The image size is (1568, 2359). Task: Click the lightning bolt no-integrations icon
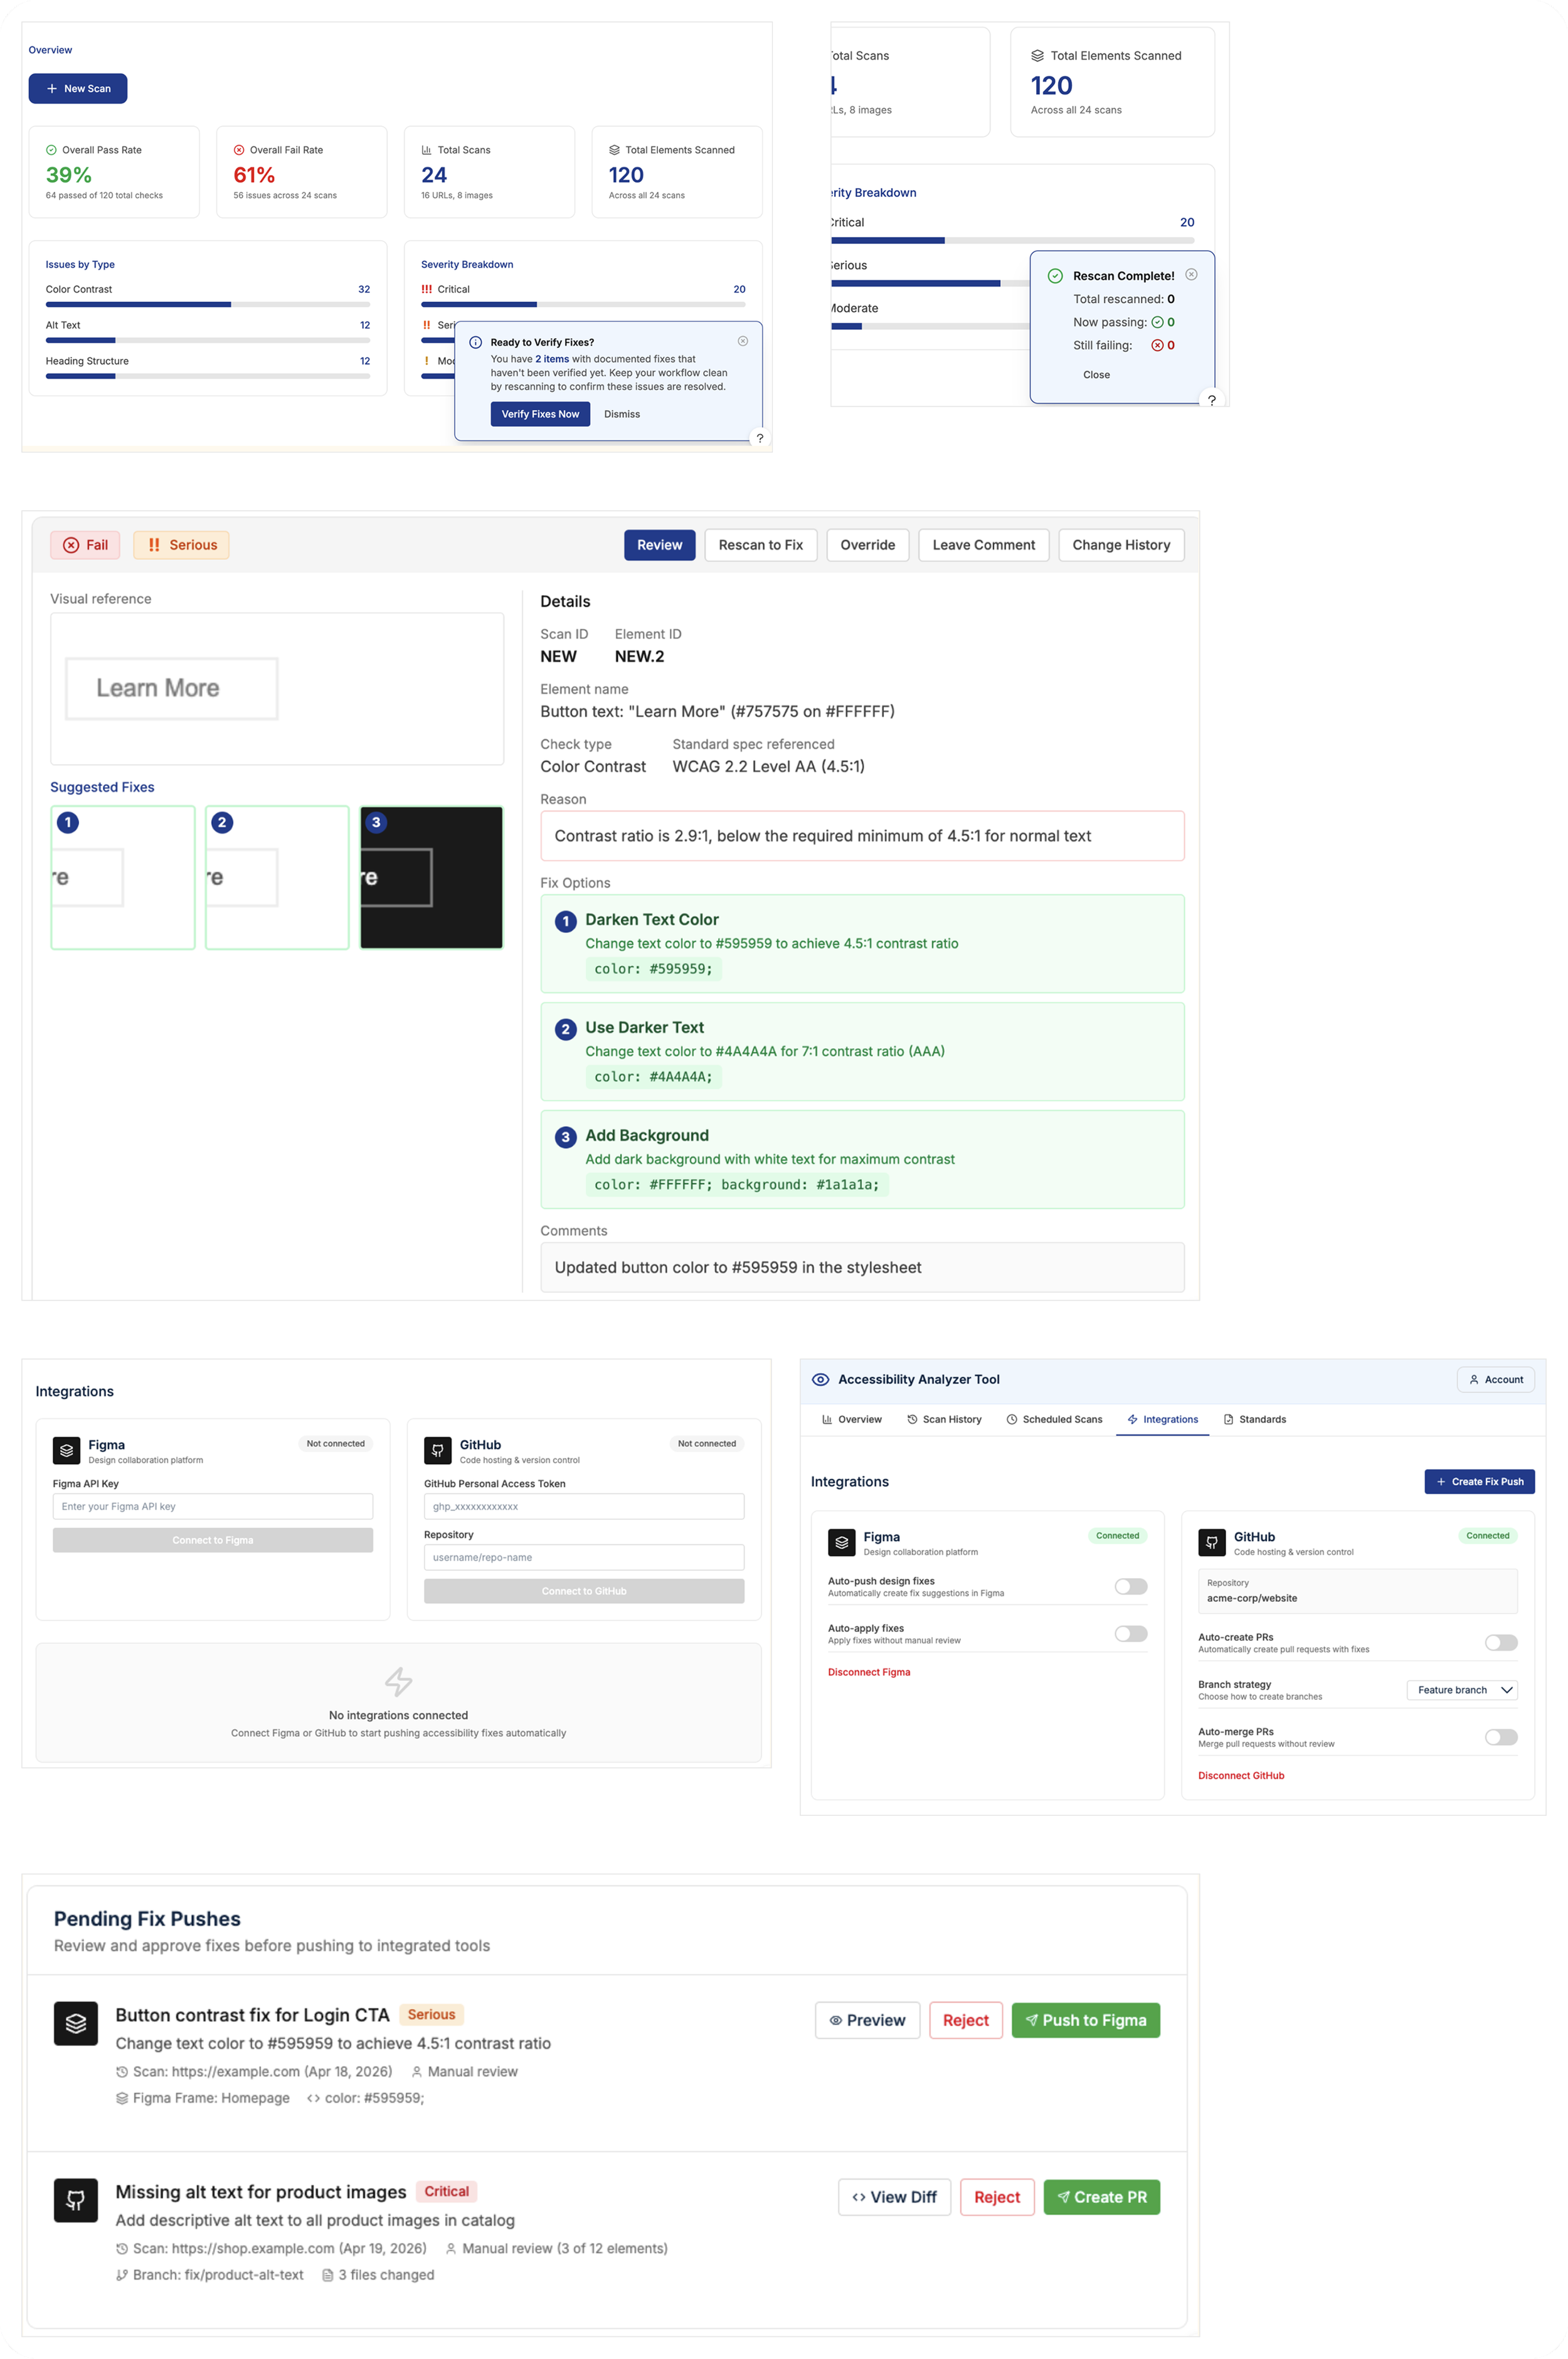398,1681
